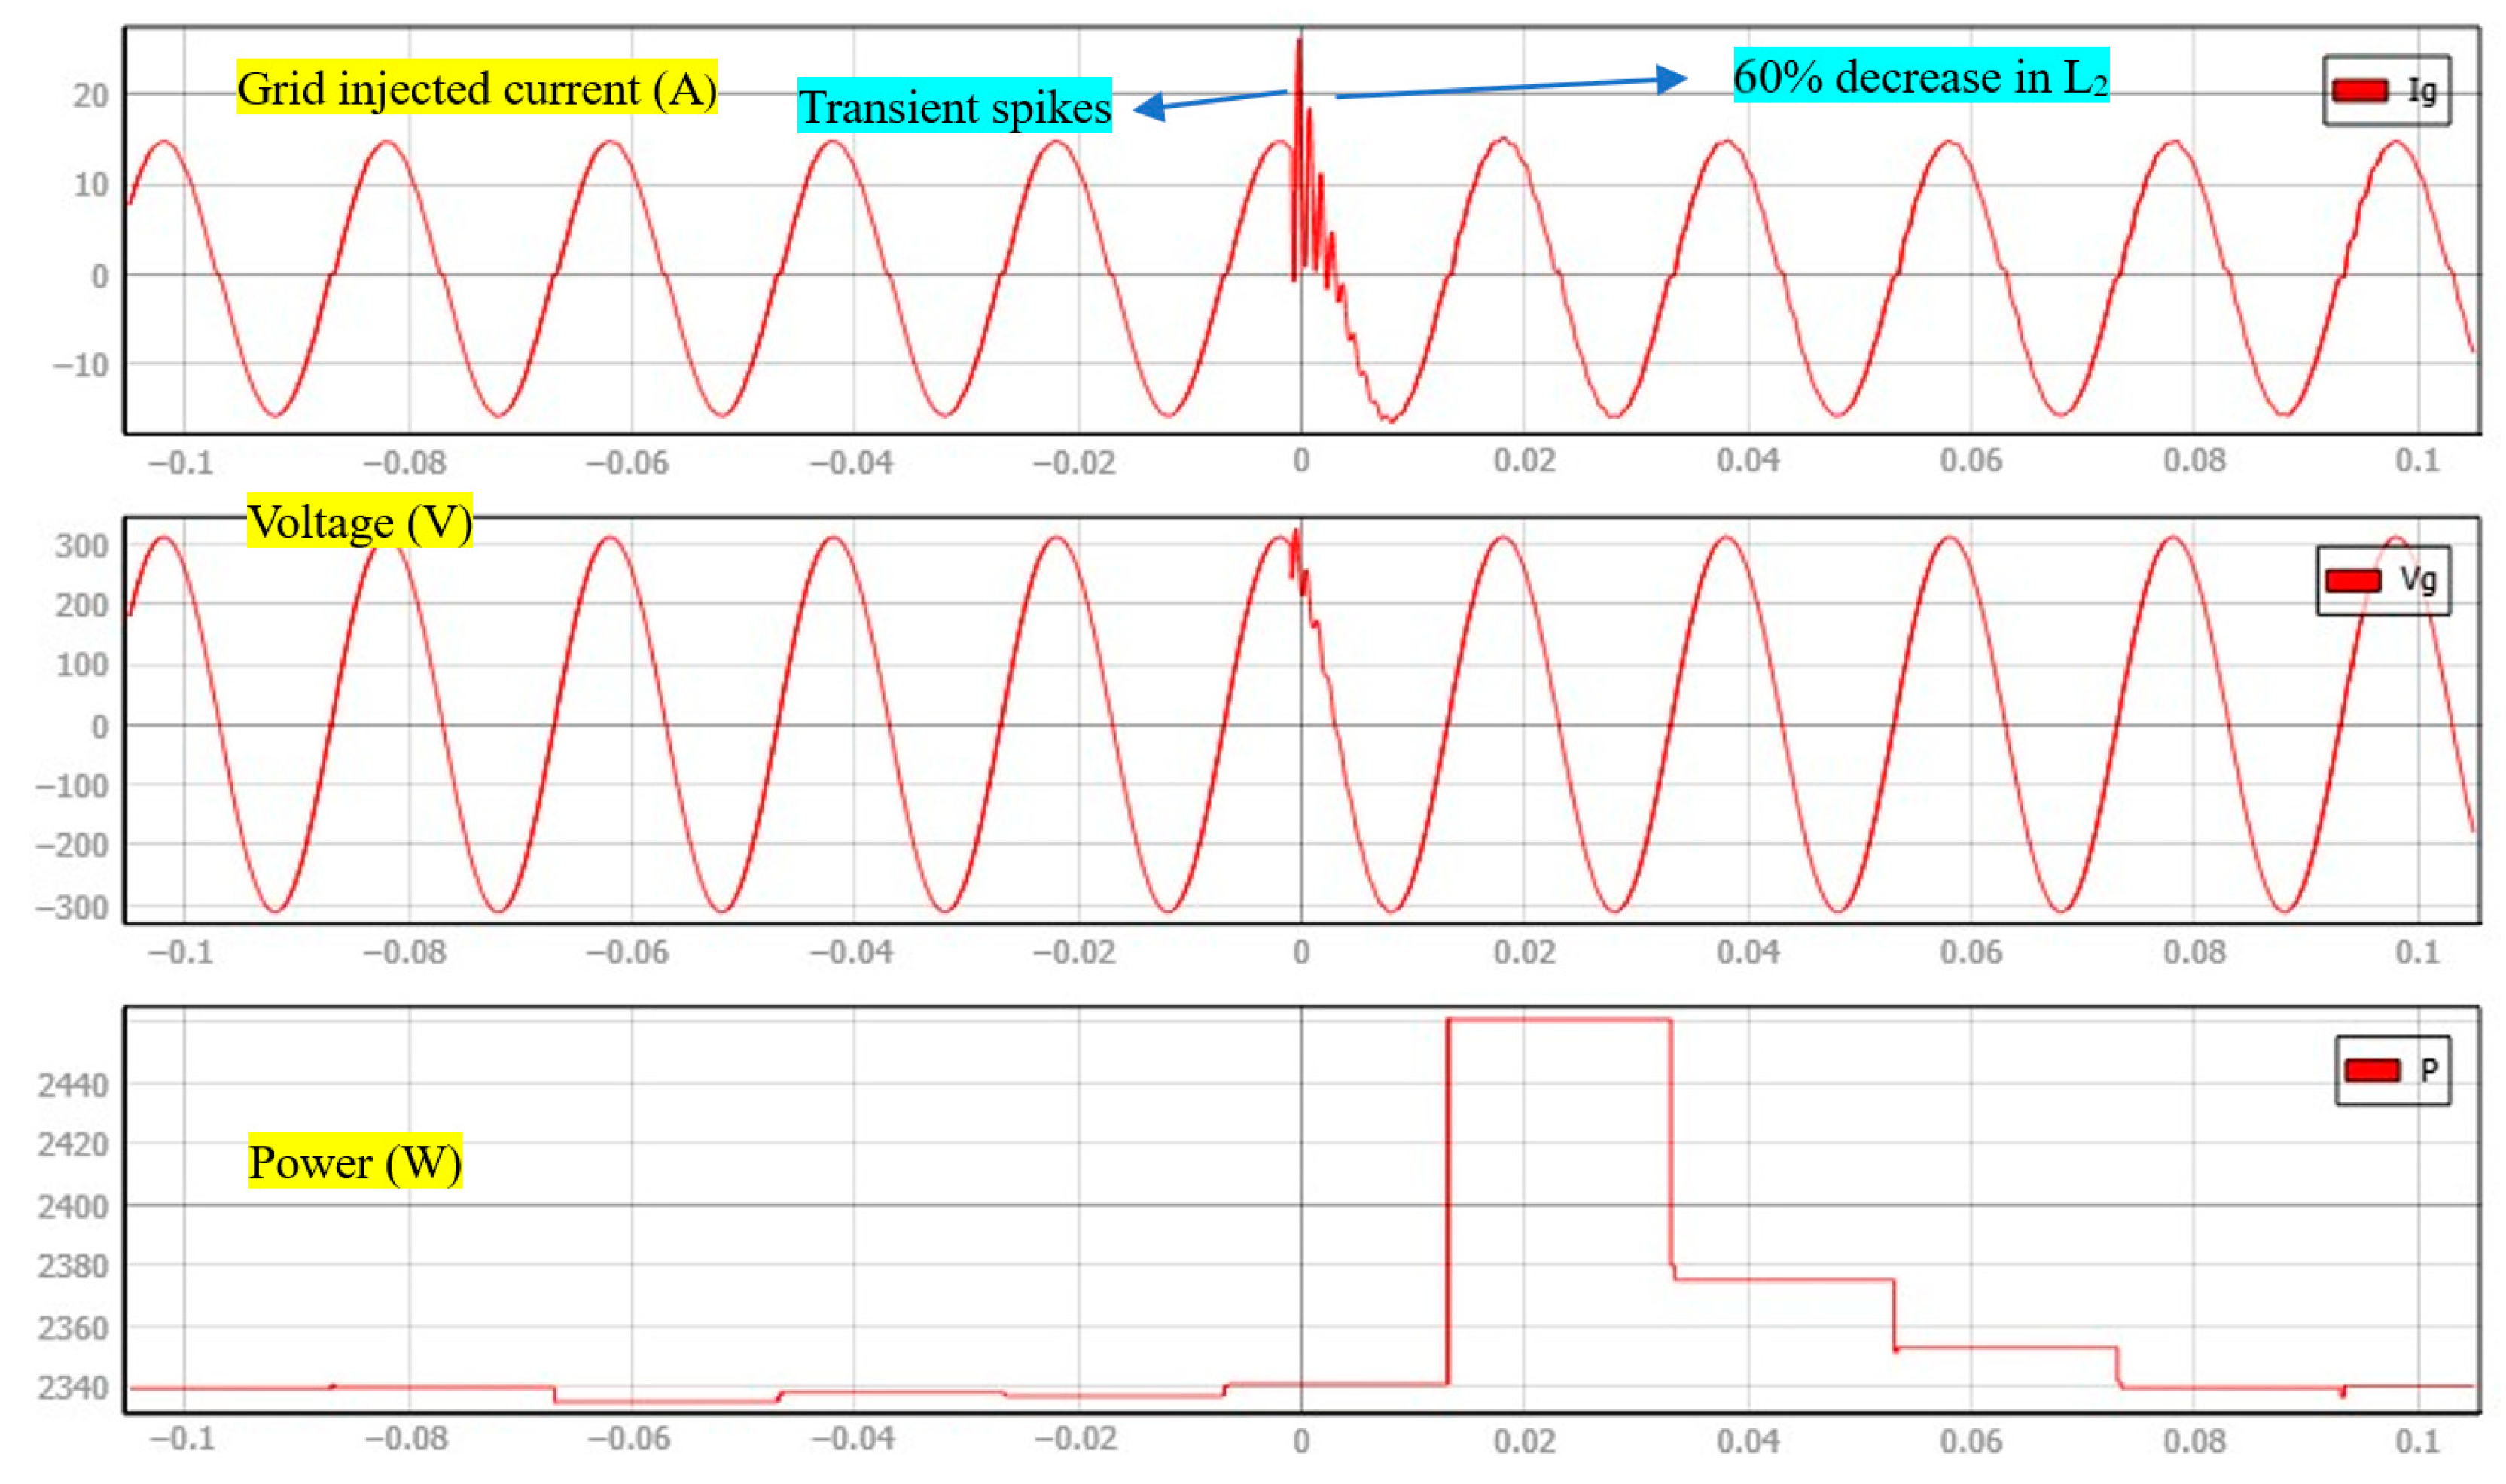
Task: Click the 2400 tick on power axis
Action: (x=72, y=1206)
